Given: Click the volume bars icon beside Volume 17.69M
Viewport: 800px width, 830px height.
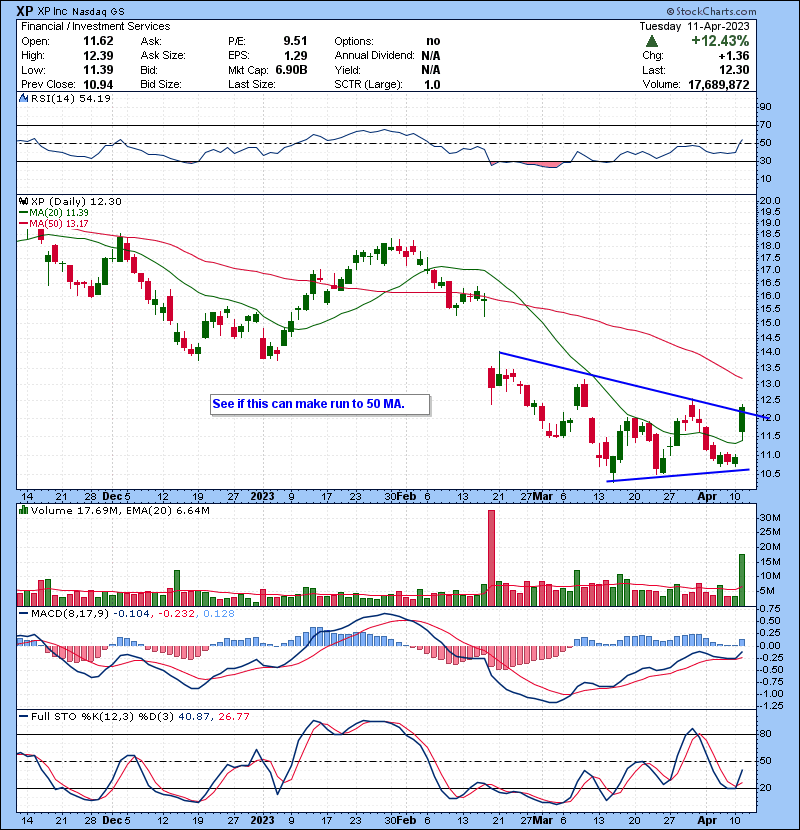Looking at the screenshot, I should click(23, 510).
